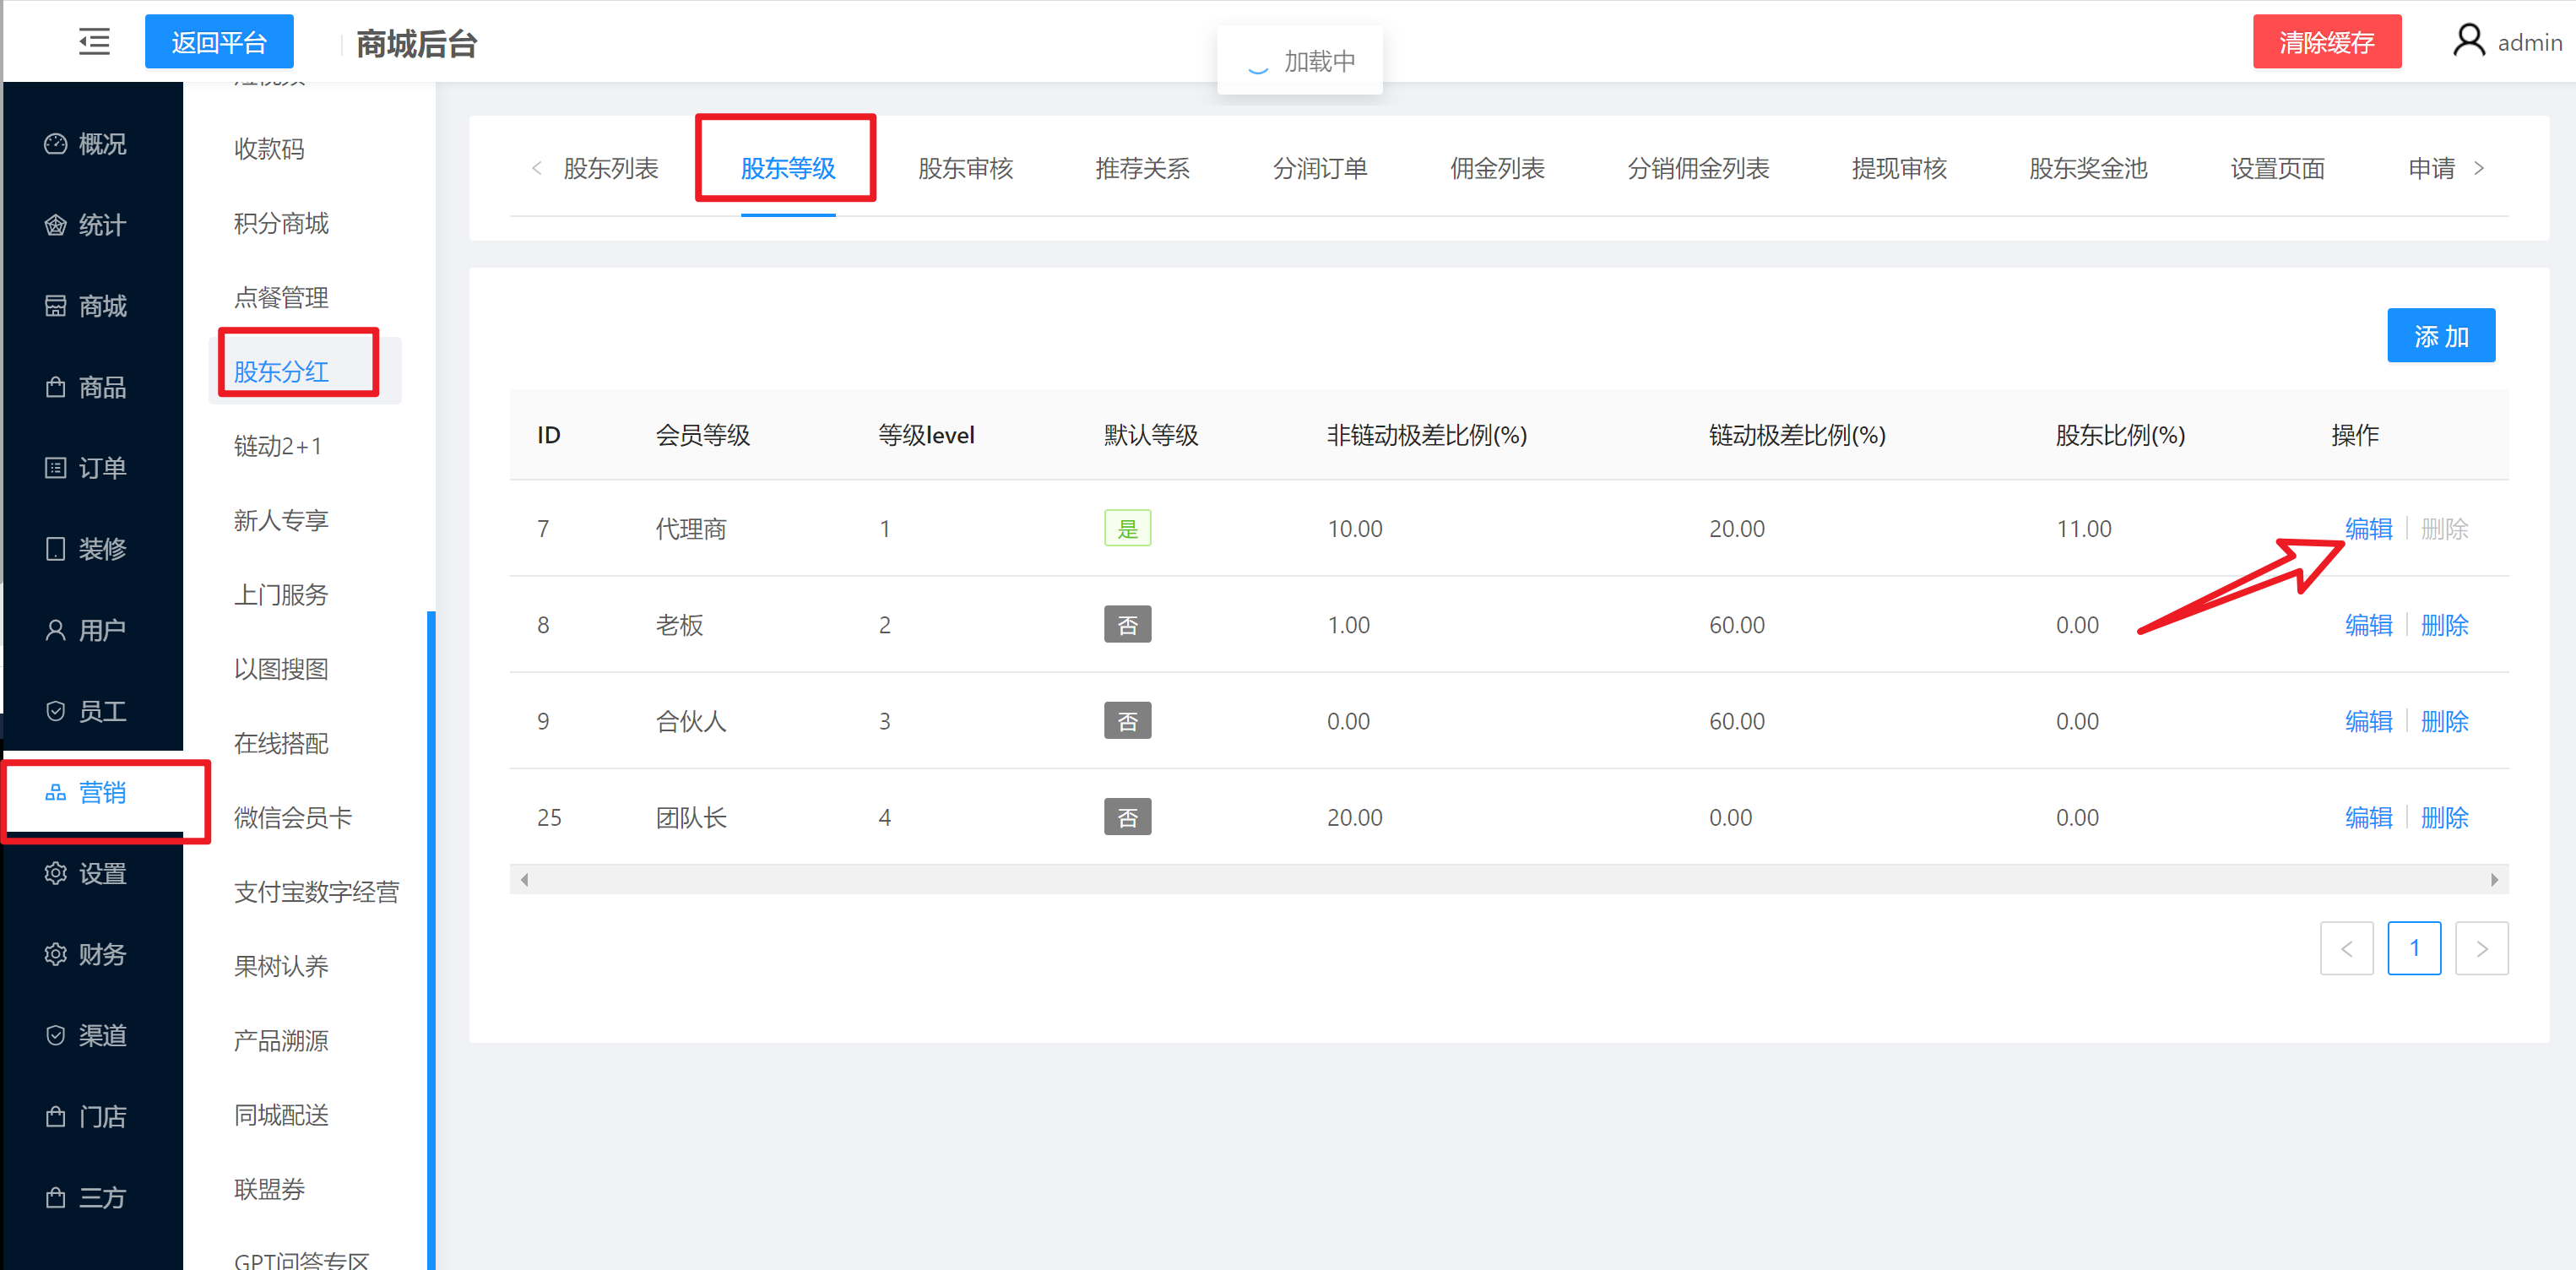This screenshot has width=2576, height=1270.
Task: Select page 1 in pagination
Action: pos(2414,948)
